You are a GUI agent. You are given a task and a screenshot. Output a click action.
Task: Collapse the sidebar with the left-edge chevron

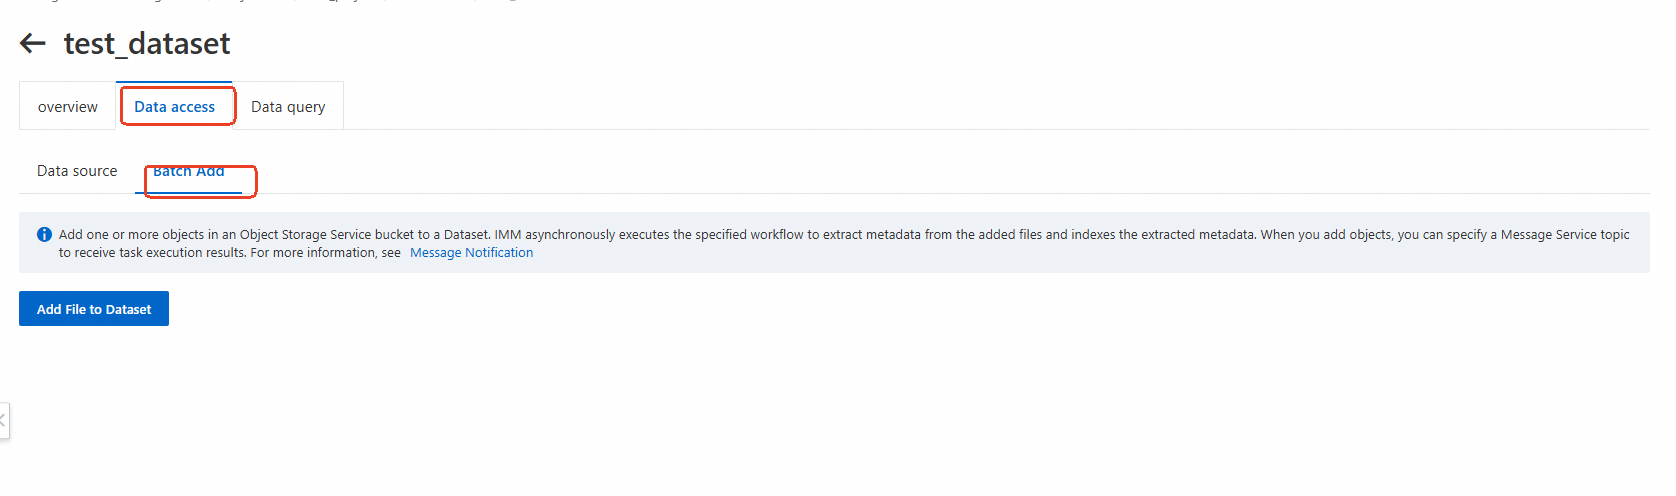(4, 420)
